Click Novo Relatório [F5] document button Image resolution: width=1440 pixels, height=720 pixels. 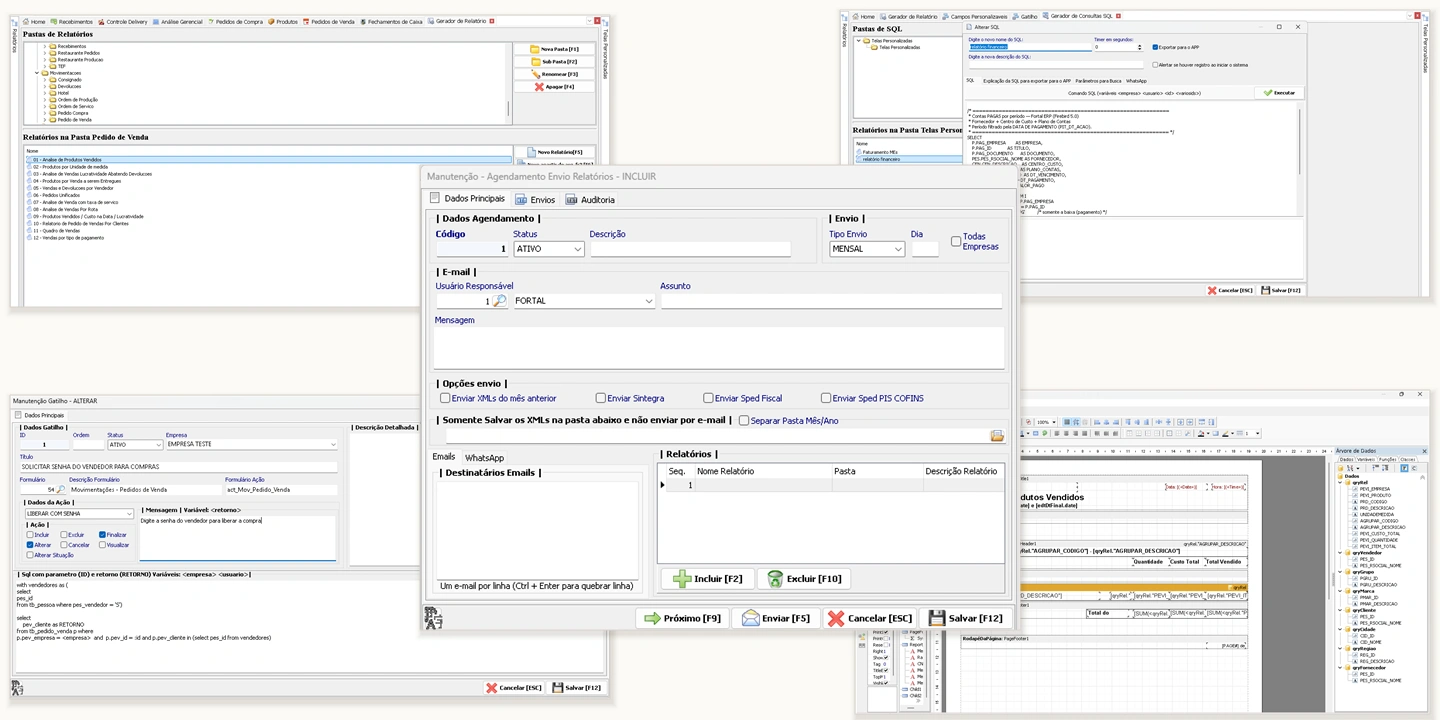click(x=554, y=152)
